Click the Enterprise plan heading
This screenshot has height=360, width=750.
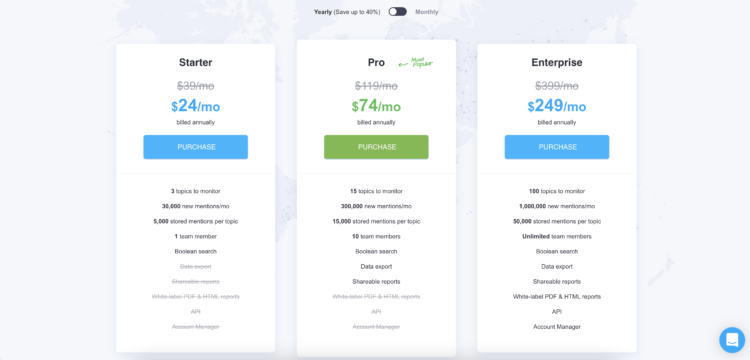point(557,63)
